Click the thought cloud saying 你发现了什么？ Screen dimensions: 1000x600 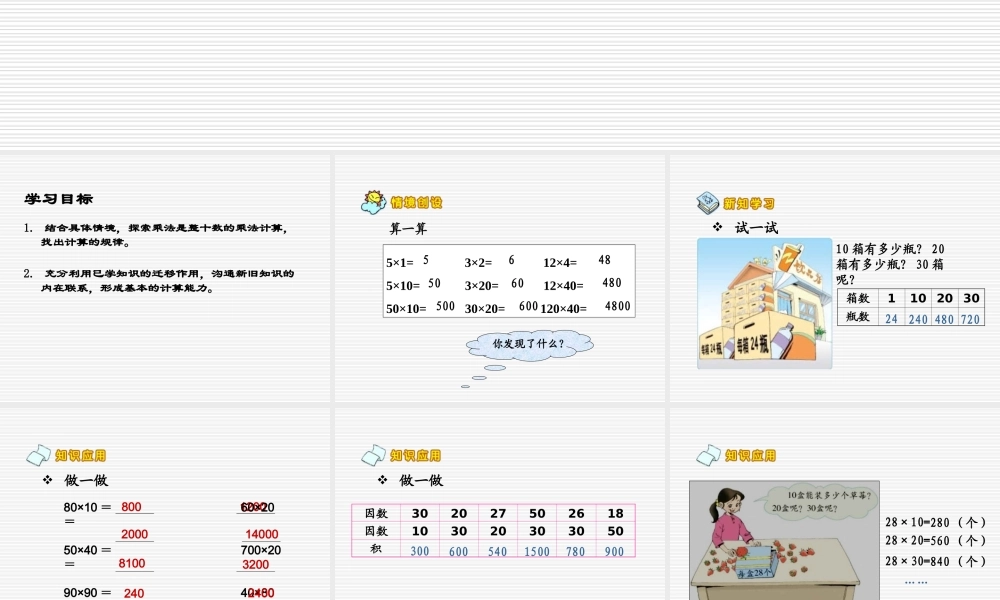tap(529, 345)
